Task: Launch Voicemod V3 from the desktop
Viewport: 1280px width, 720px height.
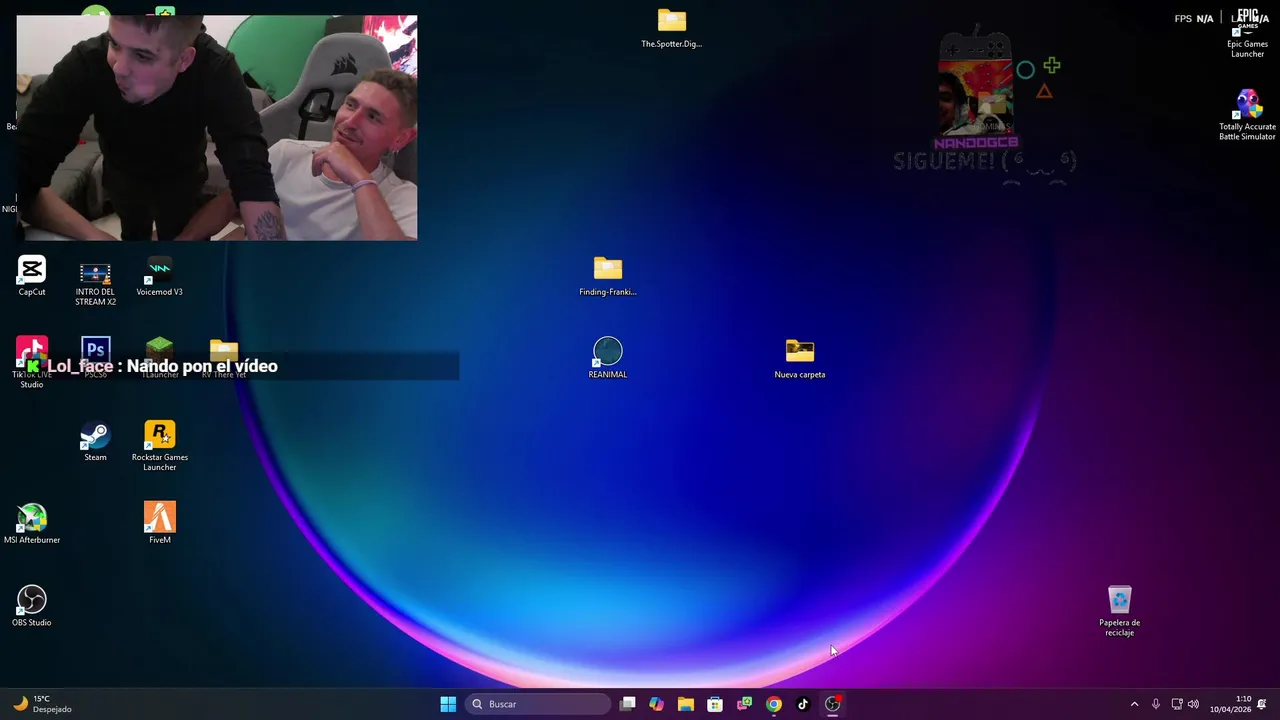Action: pos(159,277)
